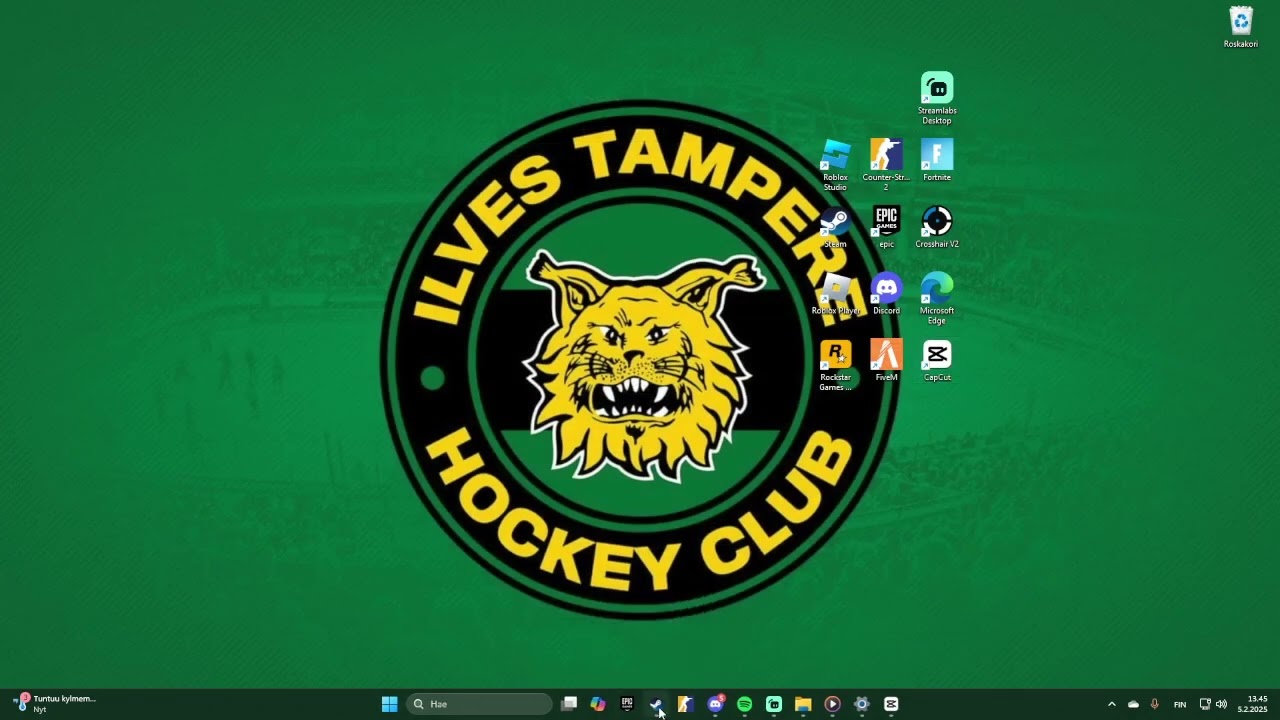1280x720 pixels.
Task: Launch Copilot from the taskbar
Action: click(x=598, y=704)
